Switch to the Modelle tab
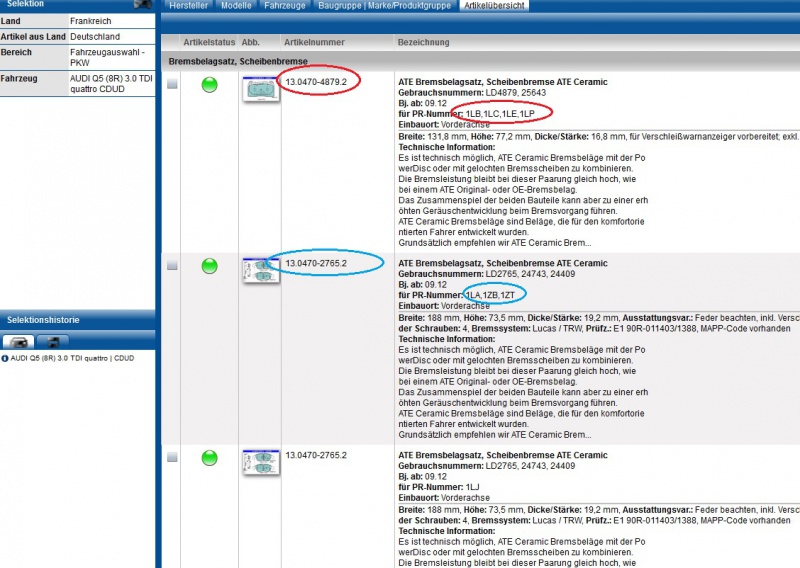 (x=236, y=6)
